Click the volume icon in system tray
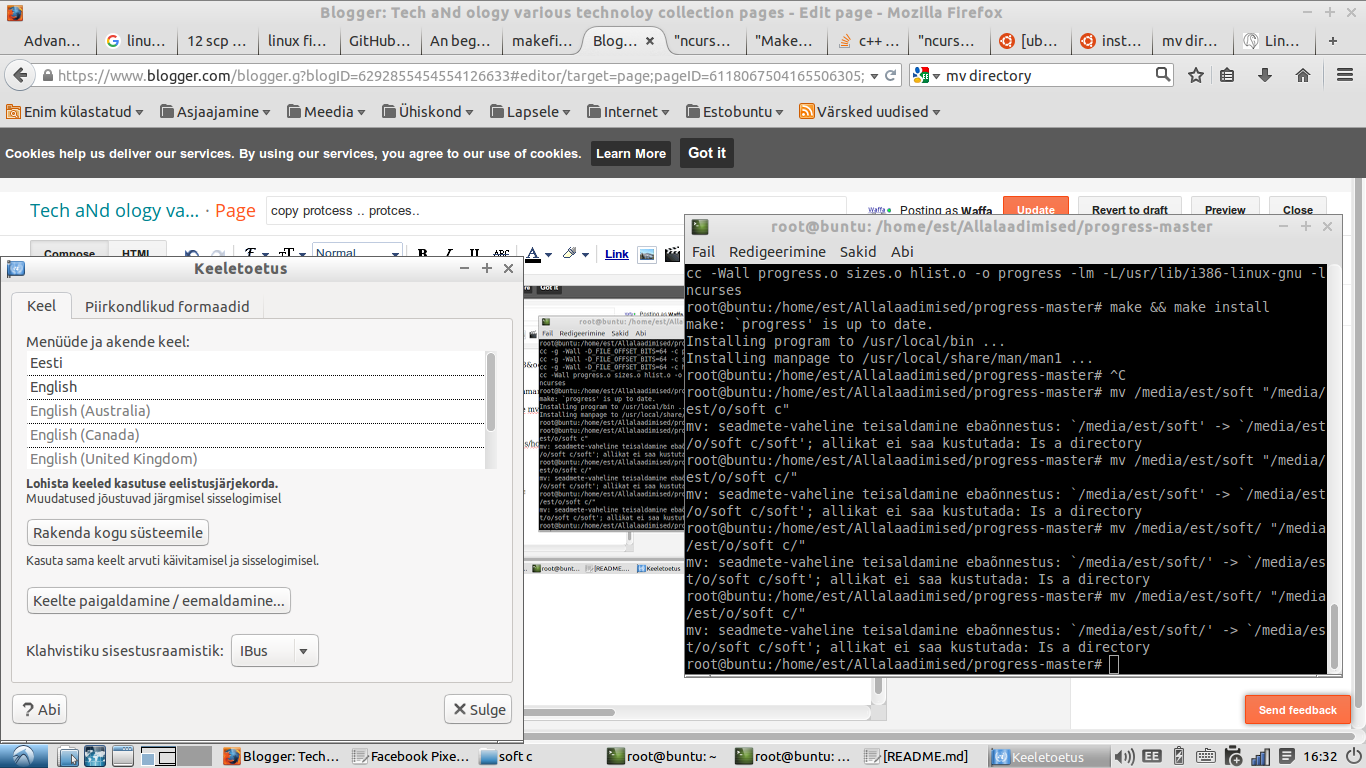This screenshot has height=768, width=1366. pyautogui.click(x=1125, y=757)
